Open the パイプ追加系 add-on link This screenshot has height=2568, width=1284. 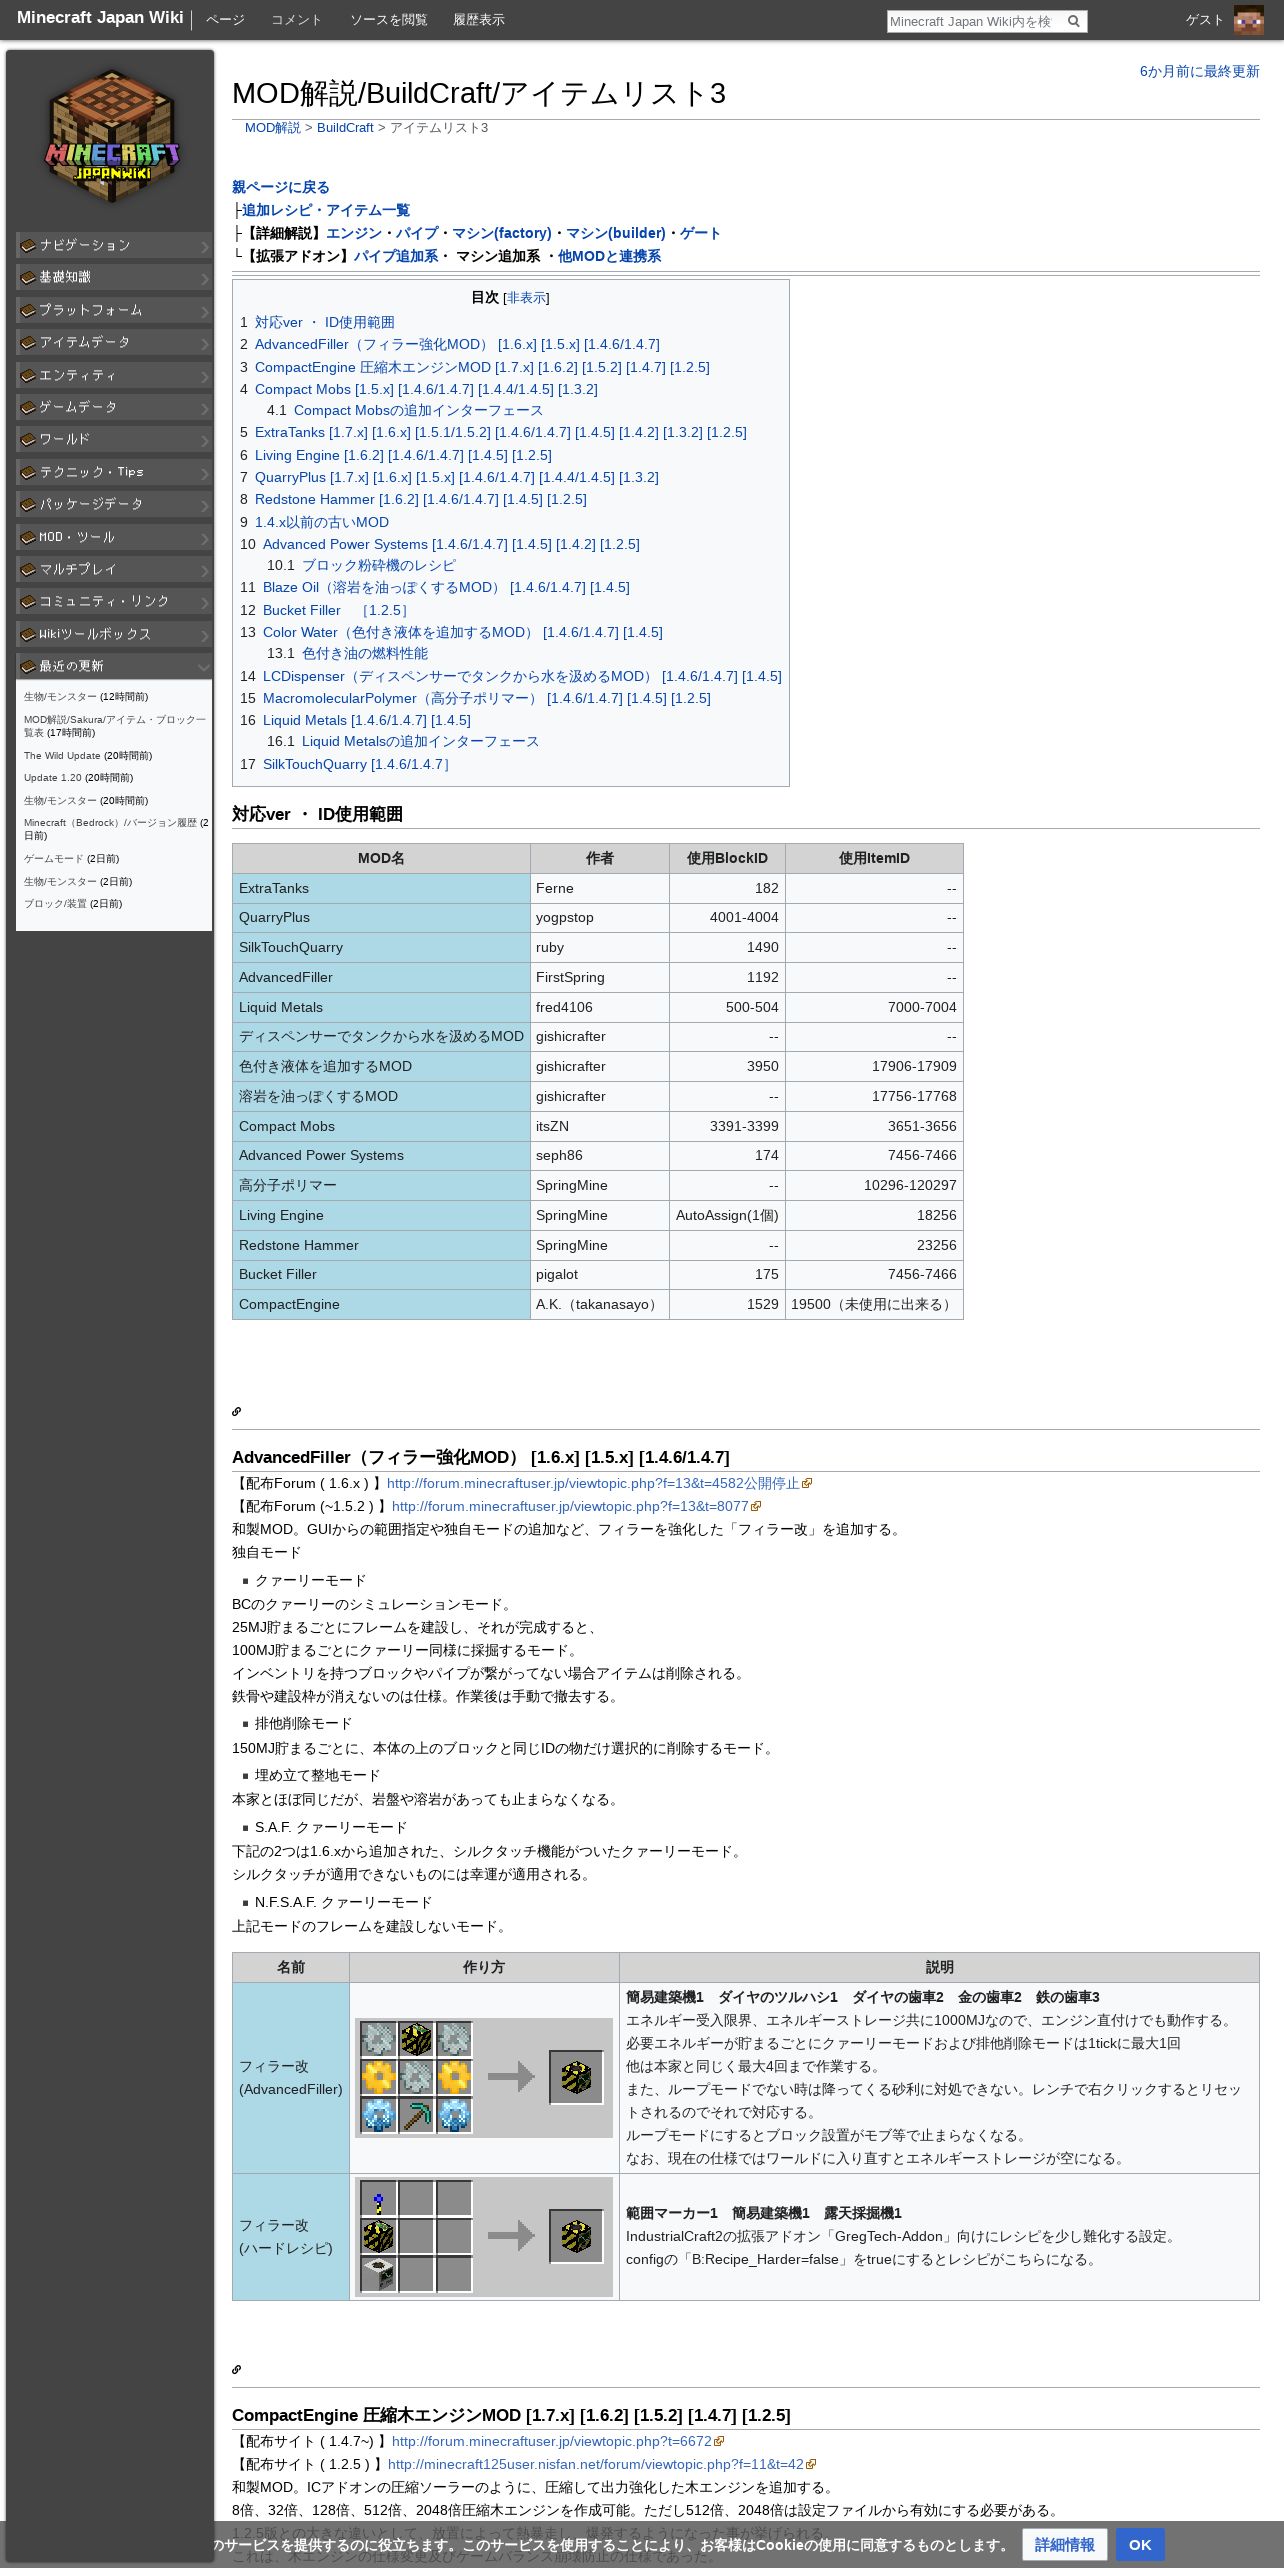396,256
